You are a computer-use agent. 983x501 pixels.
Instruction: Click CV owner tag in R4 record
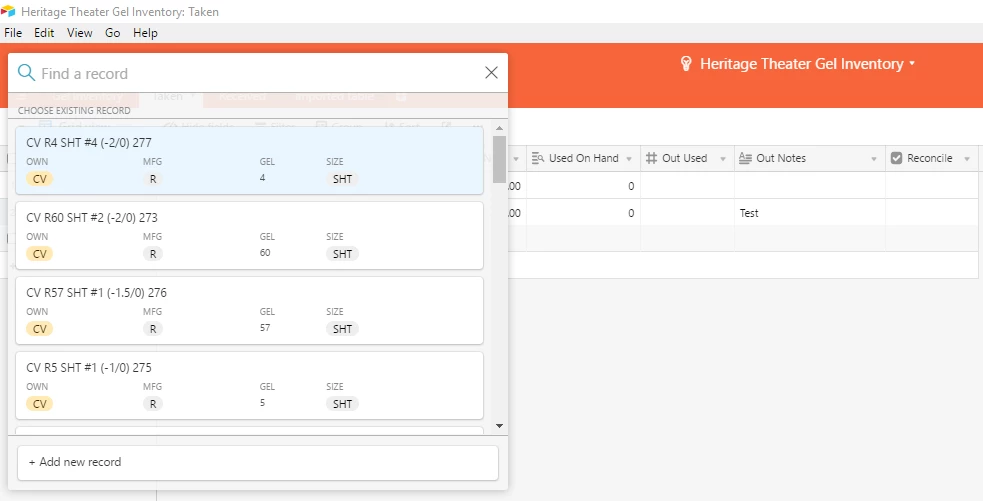[x=39, y=179]
